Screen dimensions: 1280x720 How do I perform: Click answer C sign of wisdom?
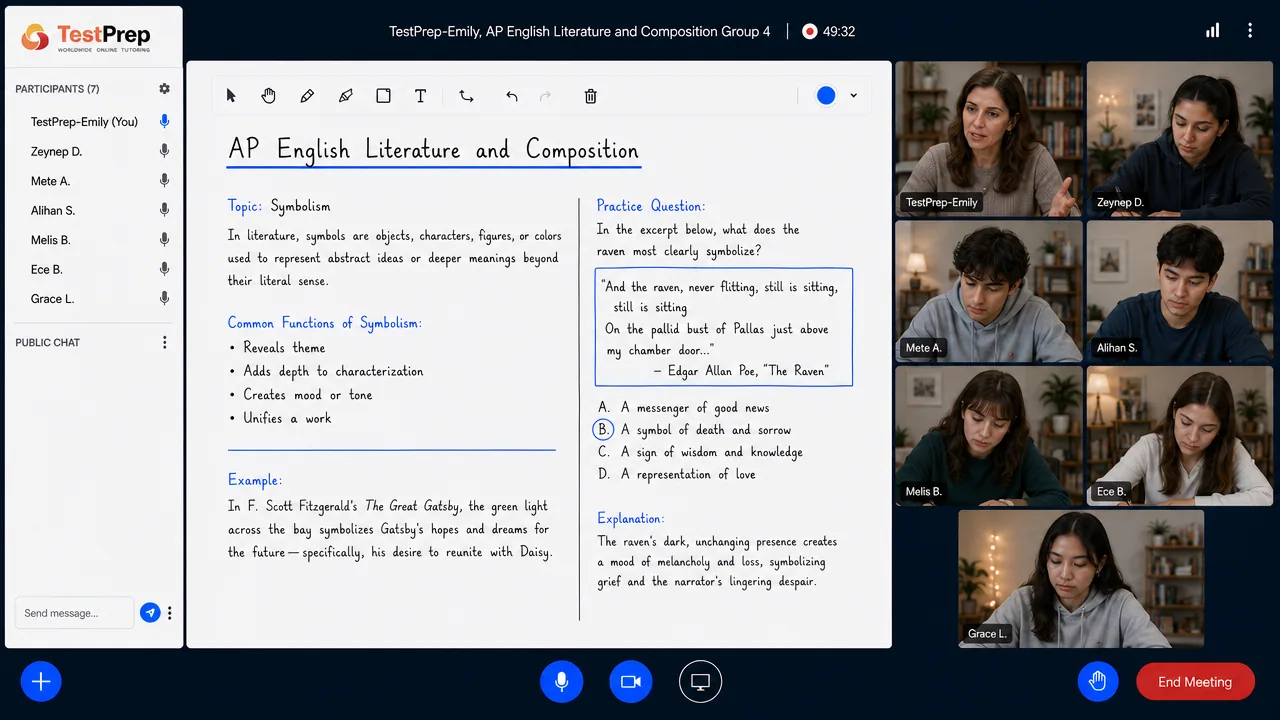click(x=700, y=452)
